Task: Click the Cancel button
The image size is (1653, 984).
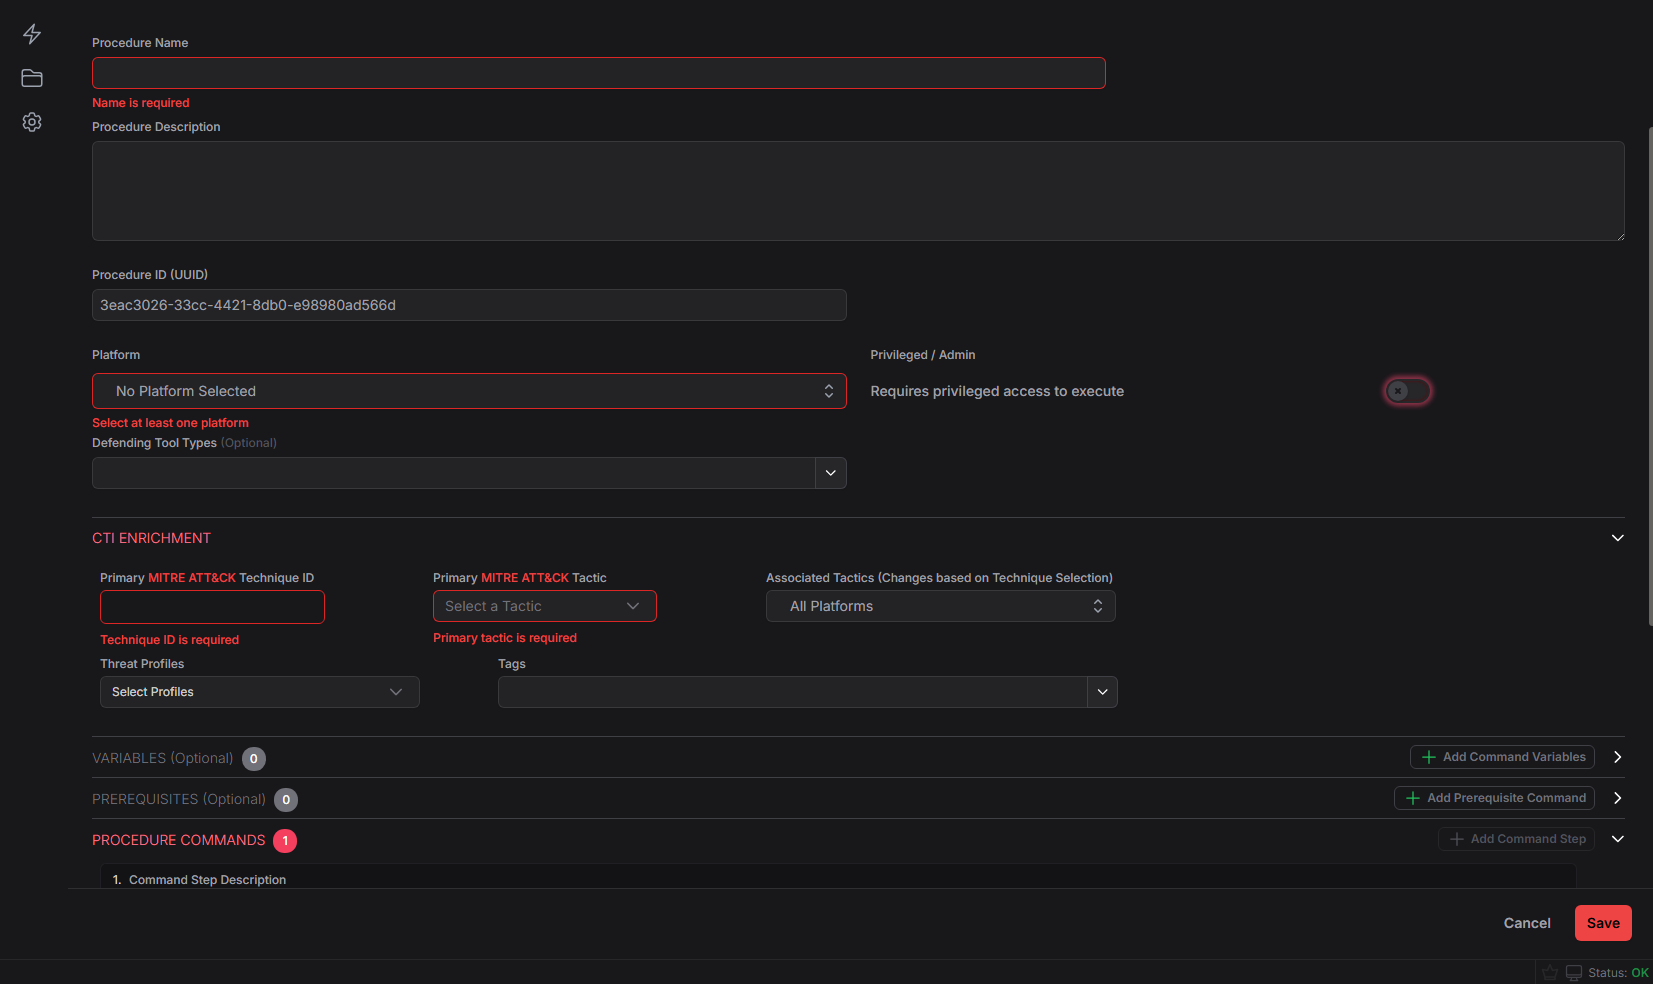Action: [x=1526, y=923]
